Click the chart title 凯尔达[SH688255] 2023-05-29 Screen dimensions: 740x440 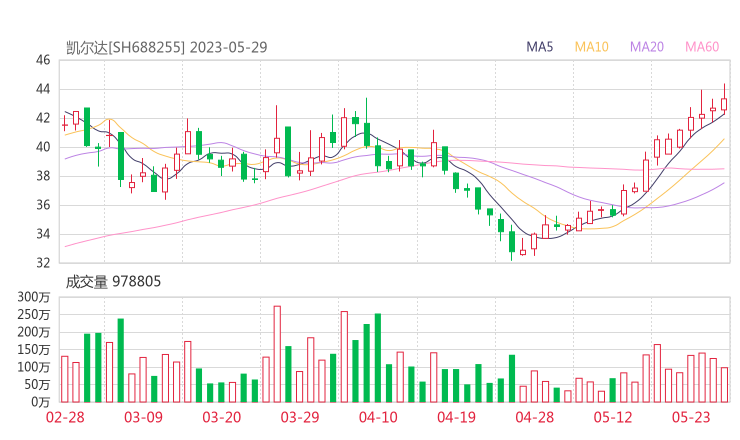(x=167, y=47)
